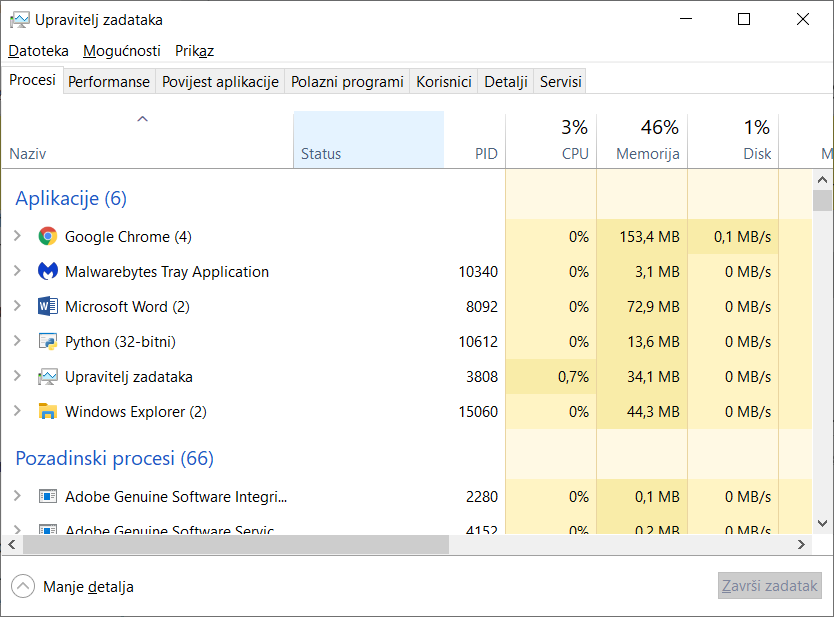The image size is (834, 617).
Task: Click the Završi zadatak button
Action: [769, 587]
